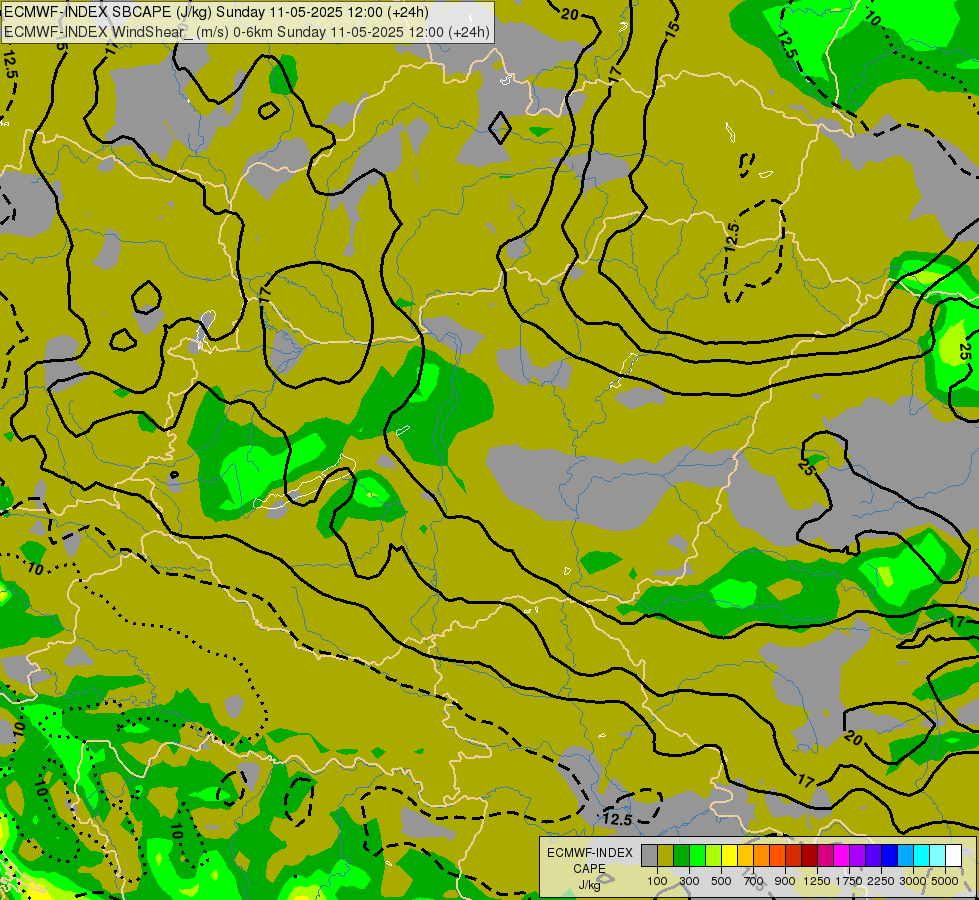Click the 300 value on the legend scale
This screenshot has height=900, width=979.
click(689, 881)
